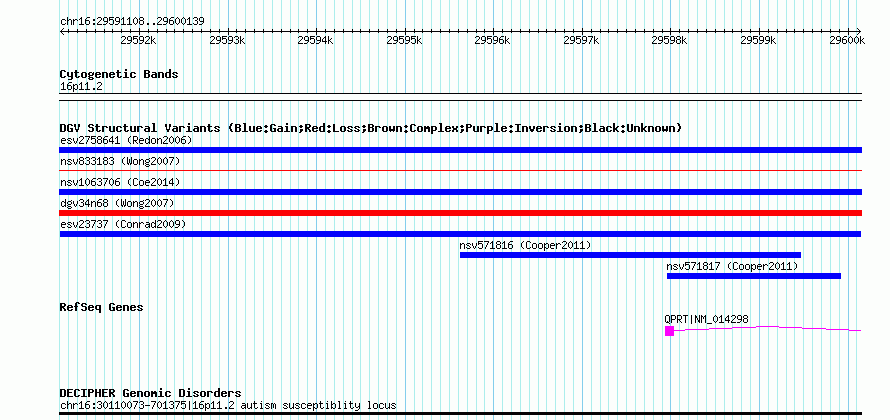Viewport: 890px width, 420px height.
Task: Click the esv23737 (Conrad2009) blue bar
Action: click(460, 234)
